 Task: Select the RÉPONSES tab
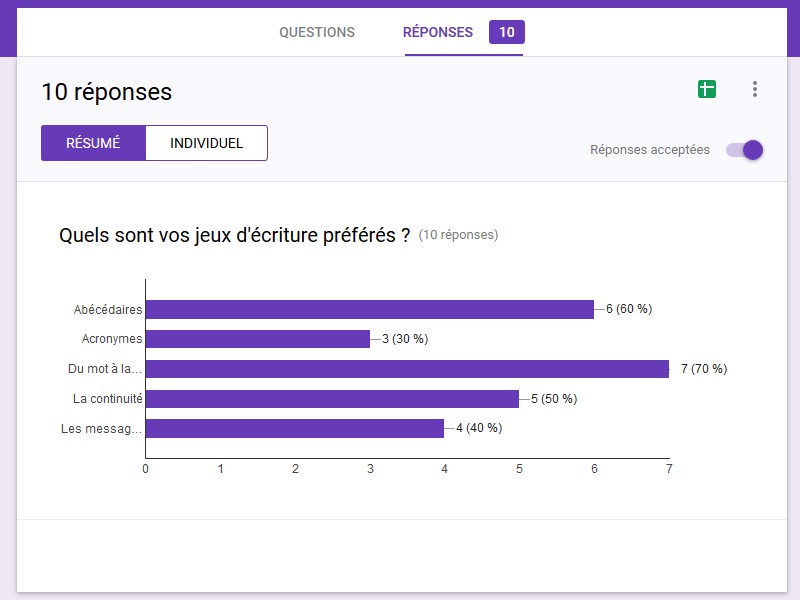[438, 32]
